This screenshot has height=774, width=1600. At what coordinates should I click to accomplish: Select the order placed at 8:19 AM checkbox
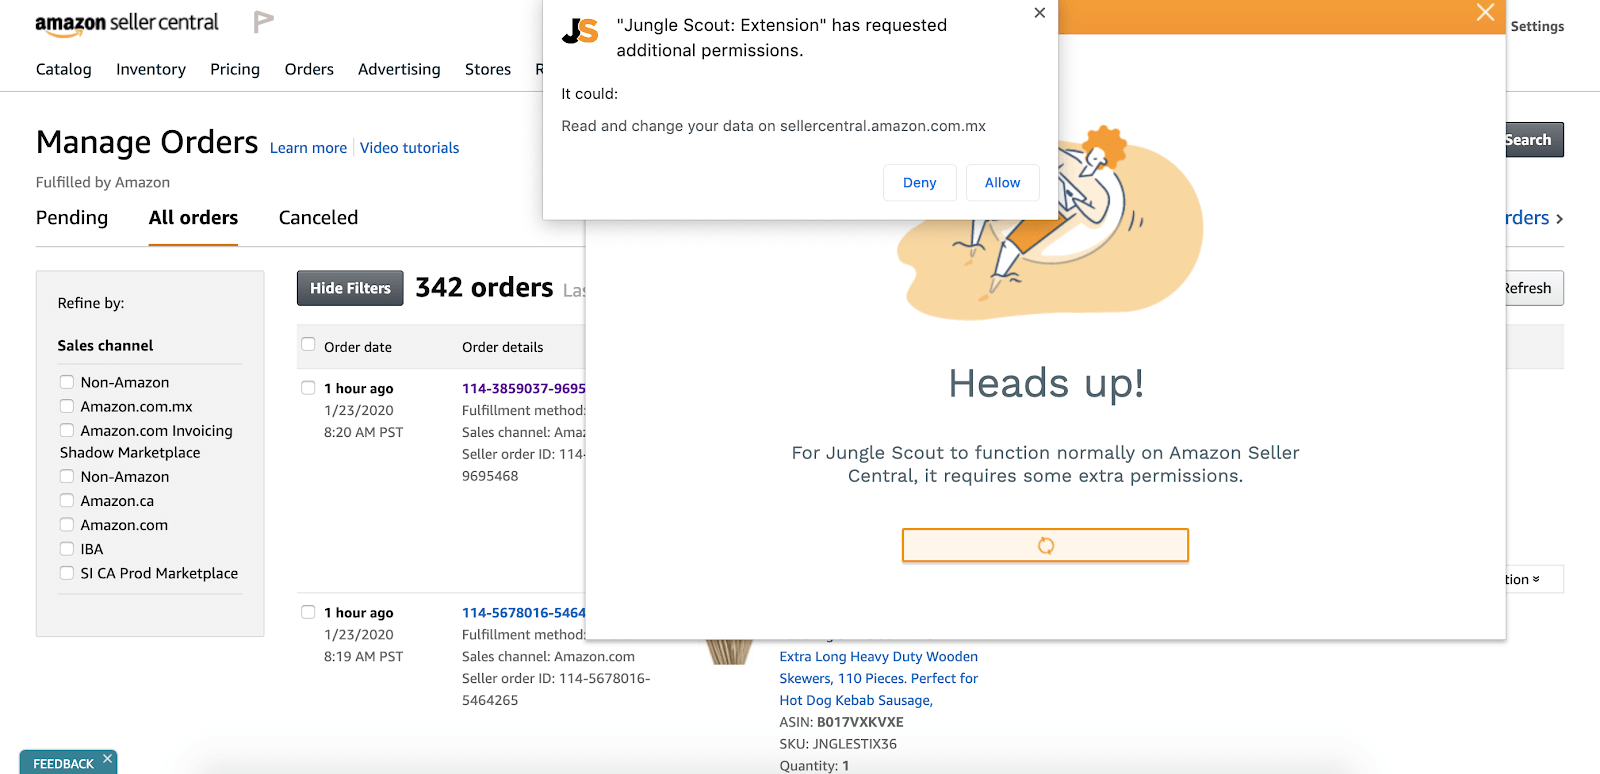[x=308, y=612]
